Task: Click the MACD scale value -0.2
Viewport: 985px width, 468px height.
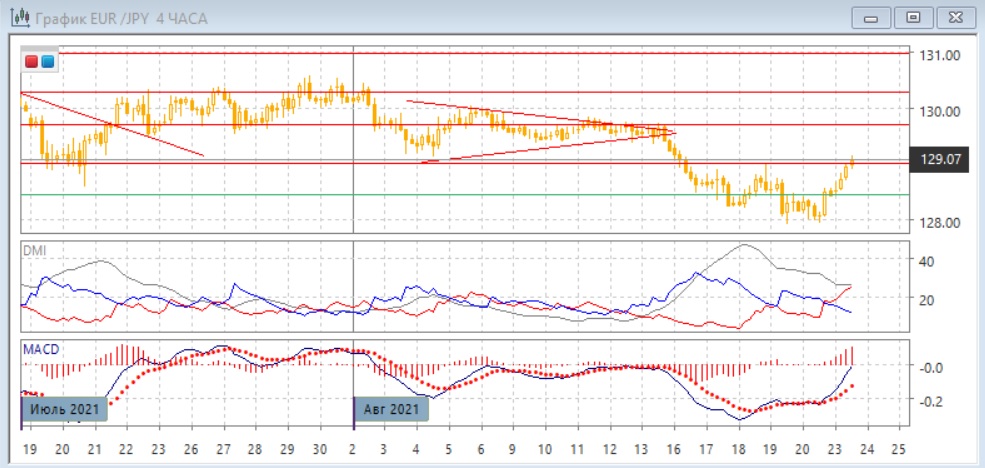Action: [932, 401]
